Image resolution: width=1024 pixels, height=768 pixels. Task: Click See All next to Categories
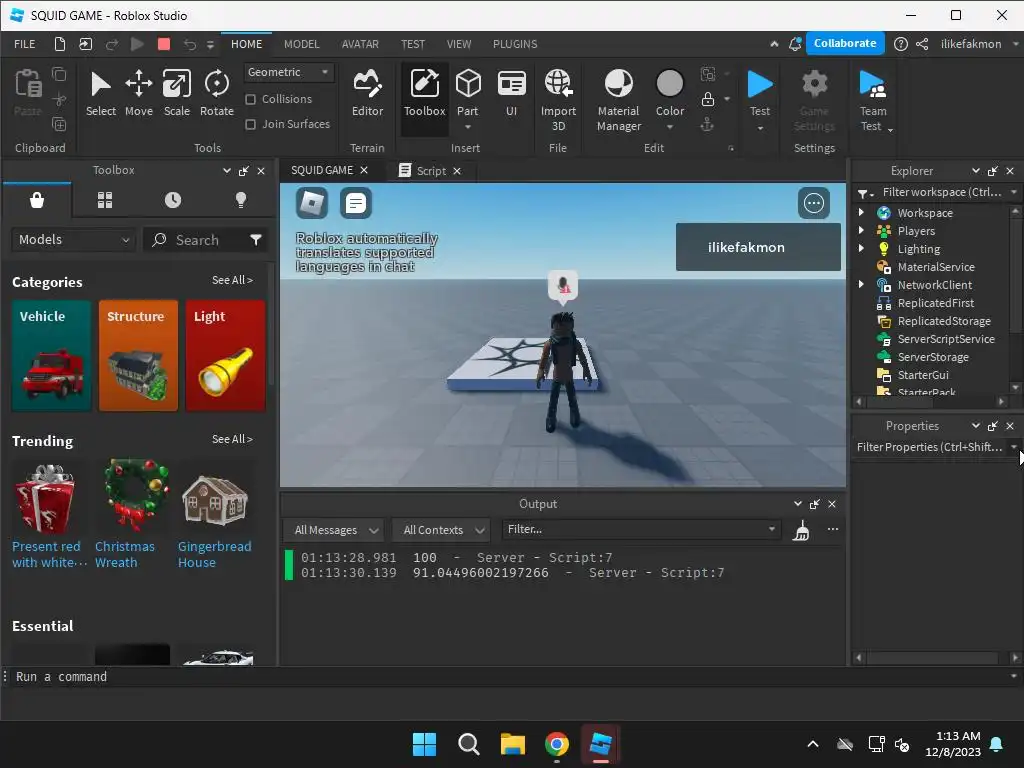232,280
